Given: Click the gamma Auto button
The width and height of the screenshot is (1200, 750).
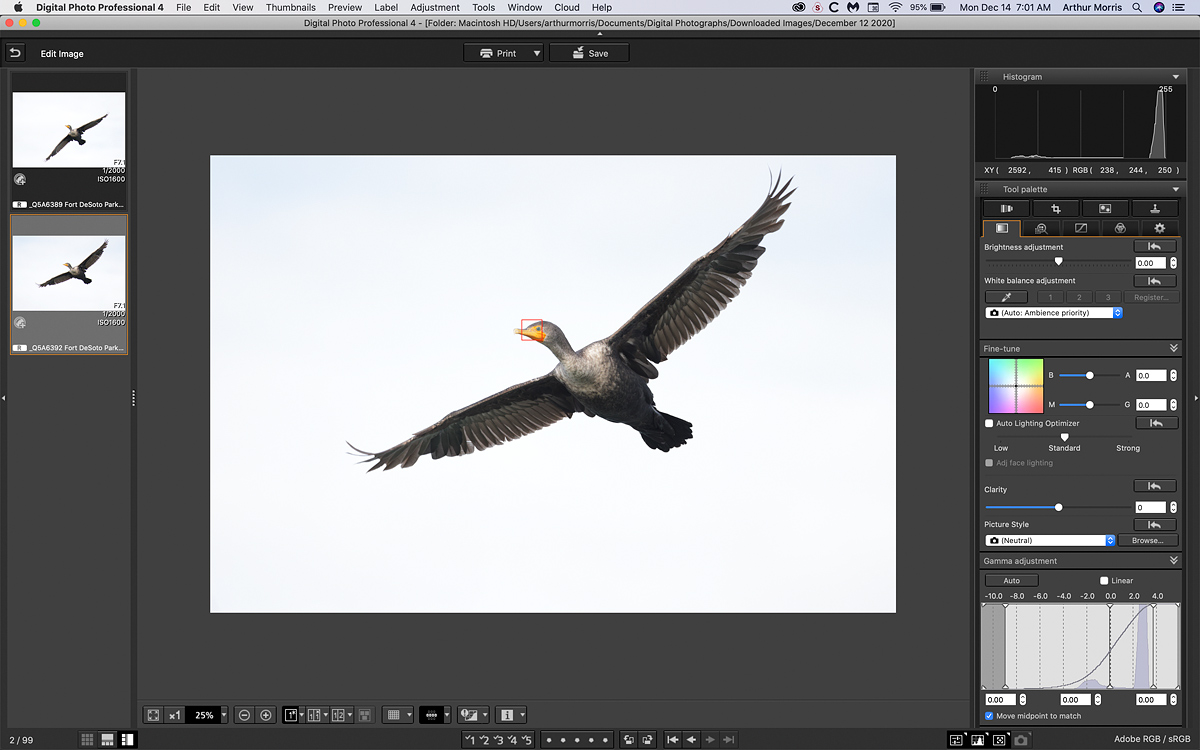Looking at the screenshot, I should 1011,580.
